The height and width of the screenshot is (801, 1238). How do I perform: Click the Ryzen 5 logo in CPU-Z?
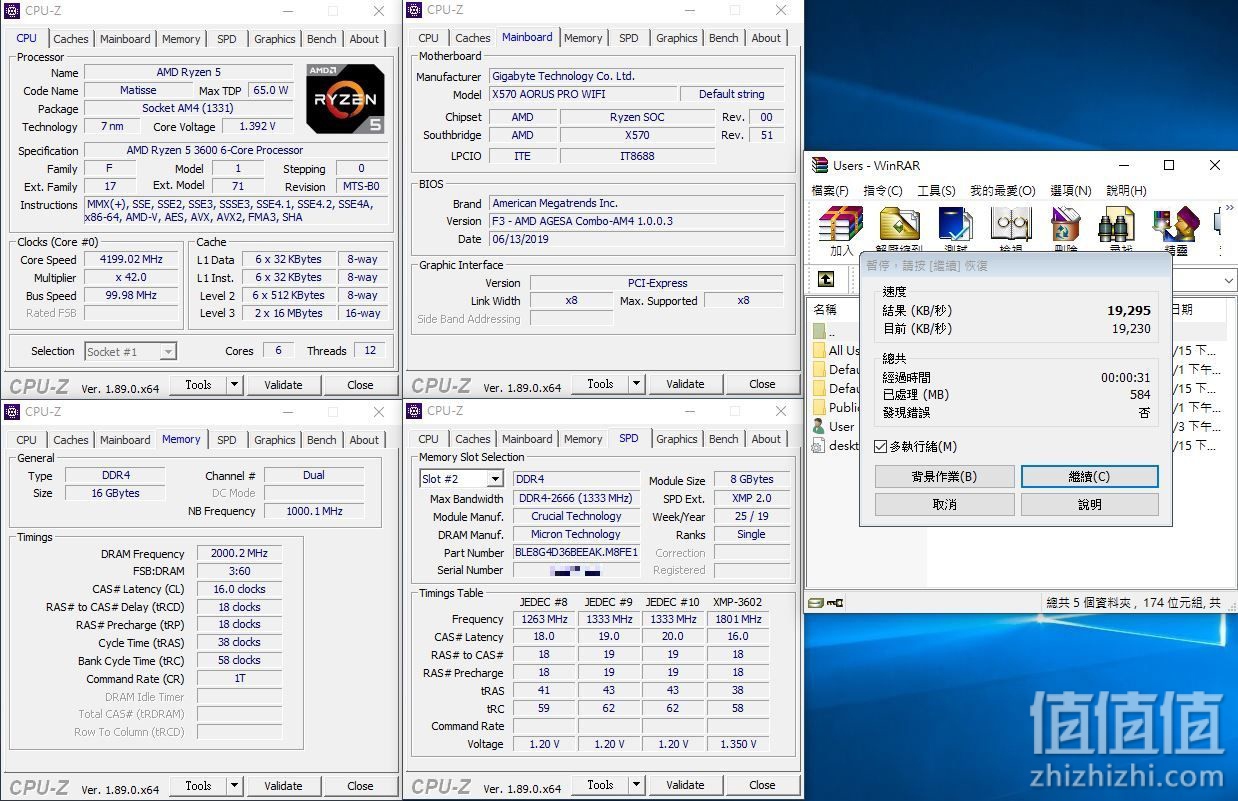click(x=345, y=99)
